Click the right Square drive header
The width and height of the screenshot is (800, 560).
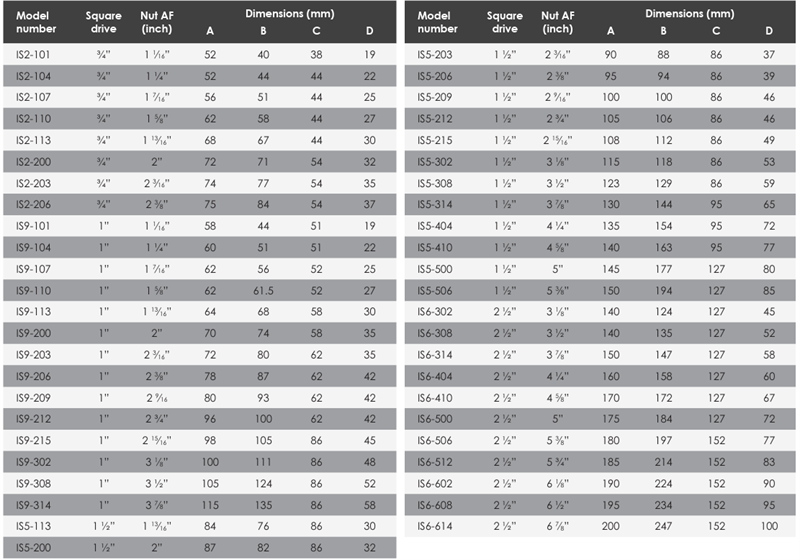pyautogui.click(x=505, y=22)
